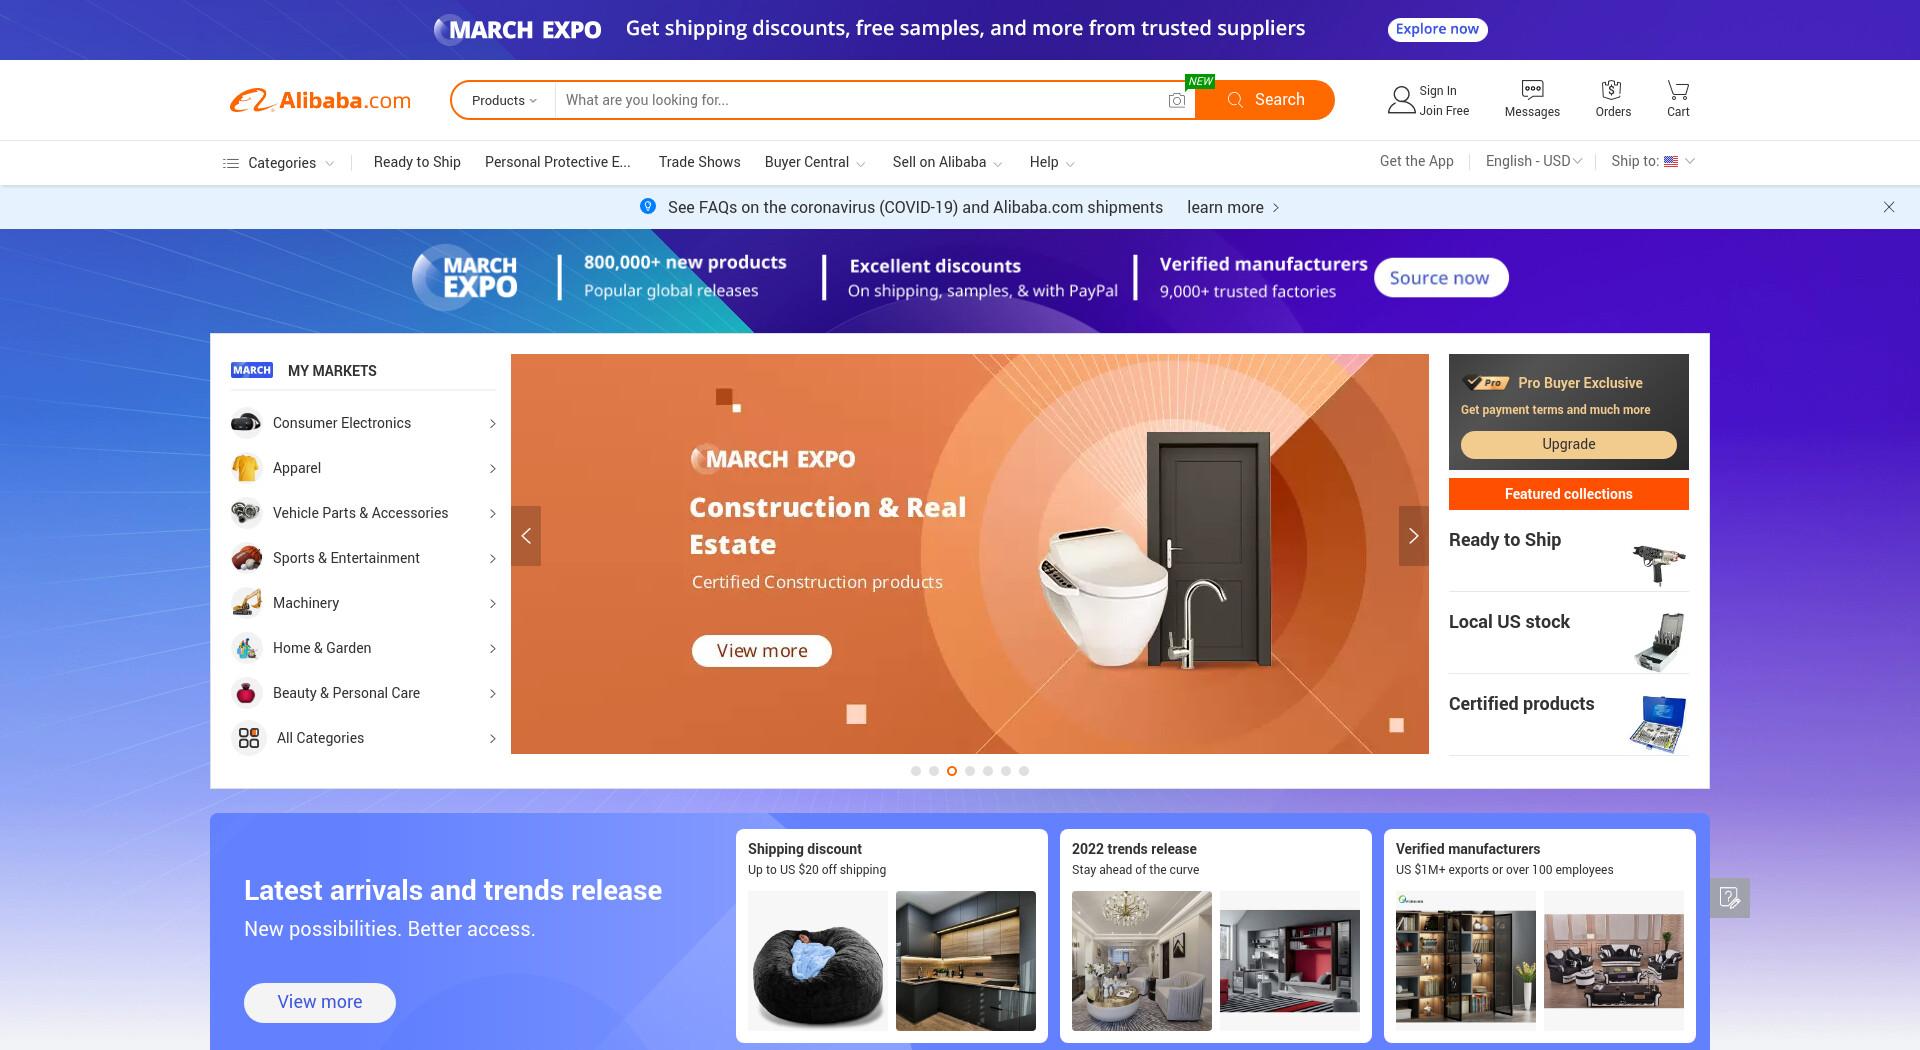The width and height of the screenshot is (1920, 1050).
Task: Open Local US stock collection
Action: click(1568, 633)
